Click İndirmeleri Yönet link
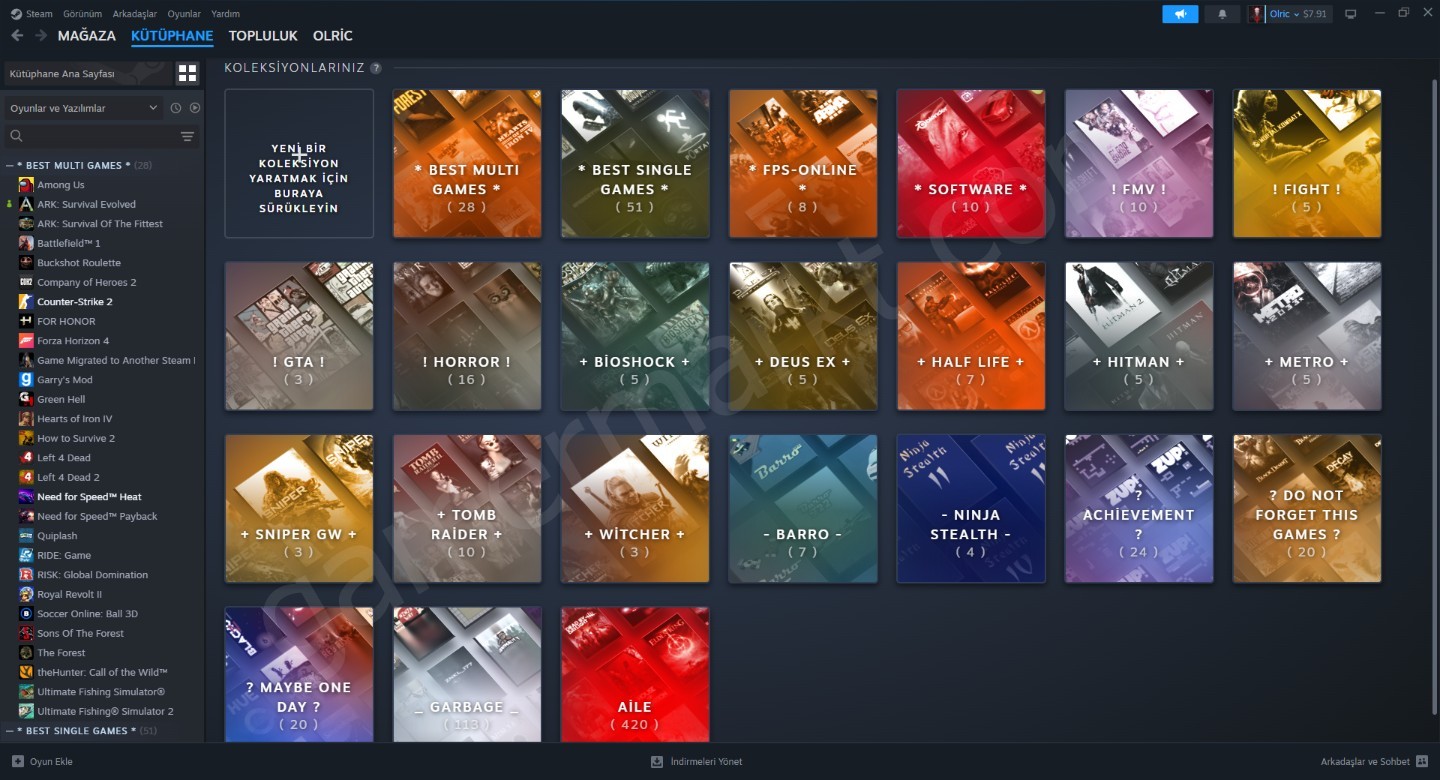Image resolution: width=1440 pixels, height=780 pixels. [706, 761]
